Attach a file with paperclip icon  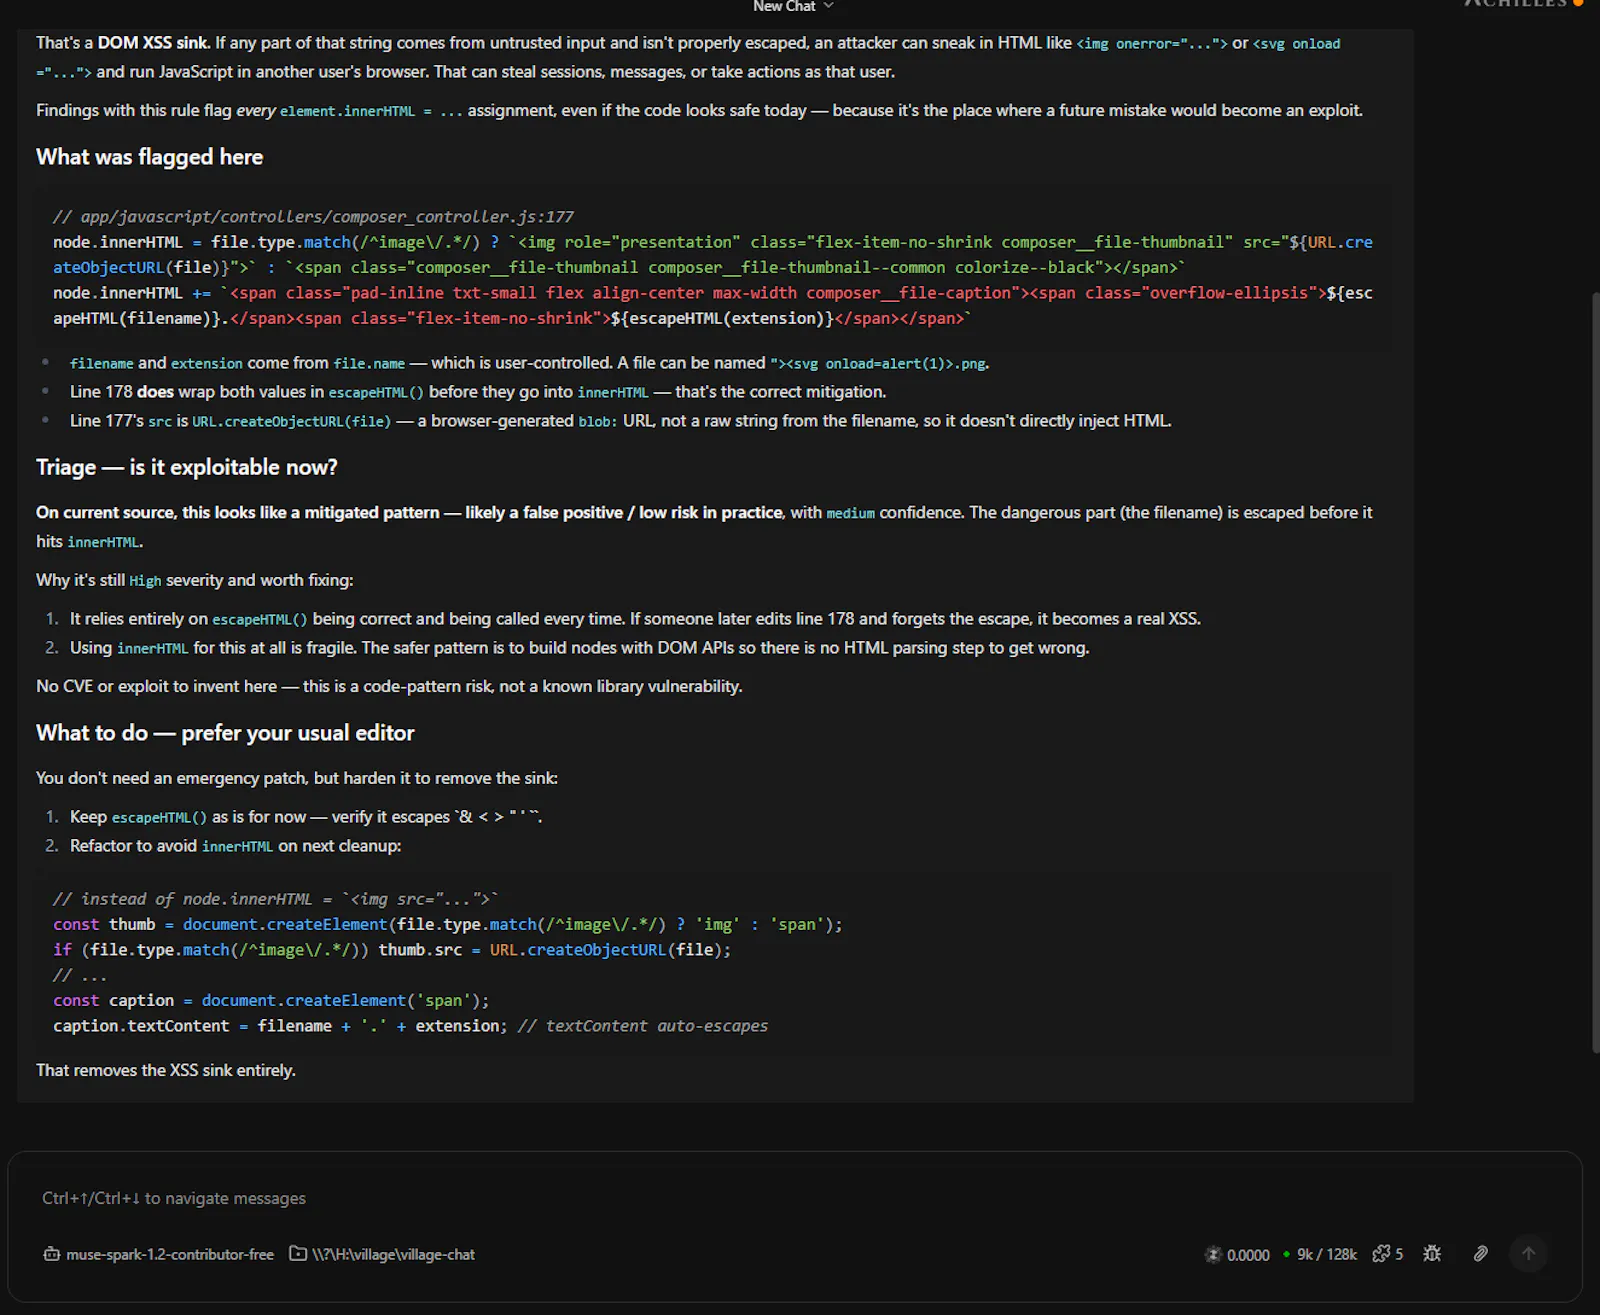click(1481, 1253)
